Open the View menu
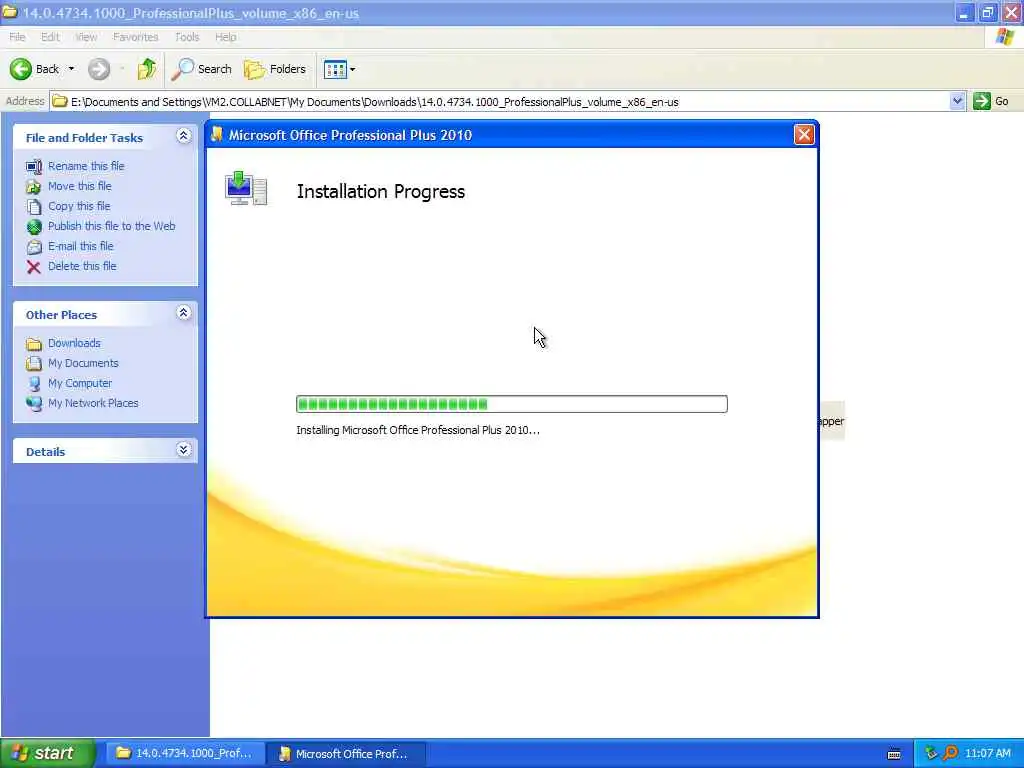The image size is (1024, 768). coord(86,37)
